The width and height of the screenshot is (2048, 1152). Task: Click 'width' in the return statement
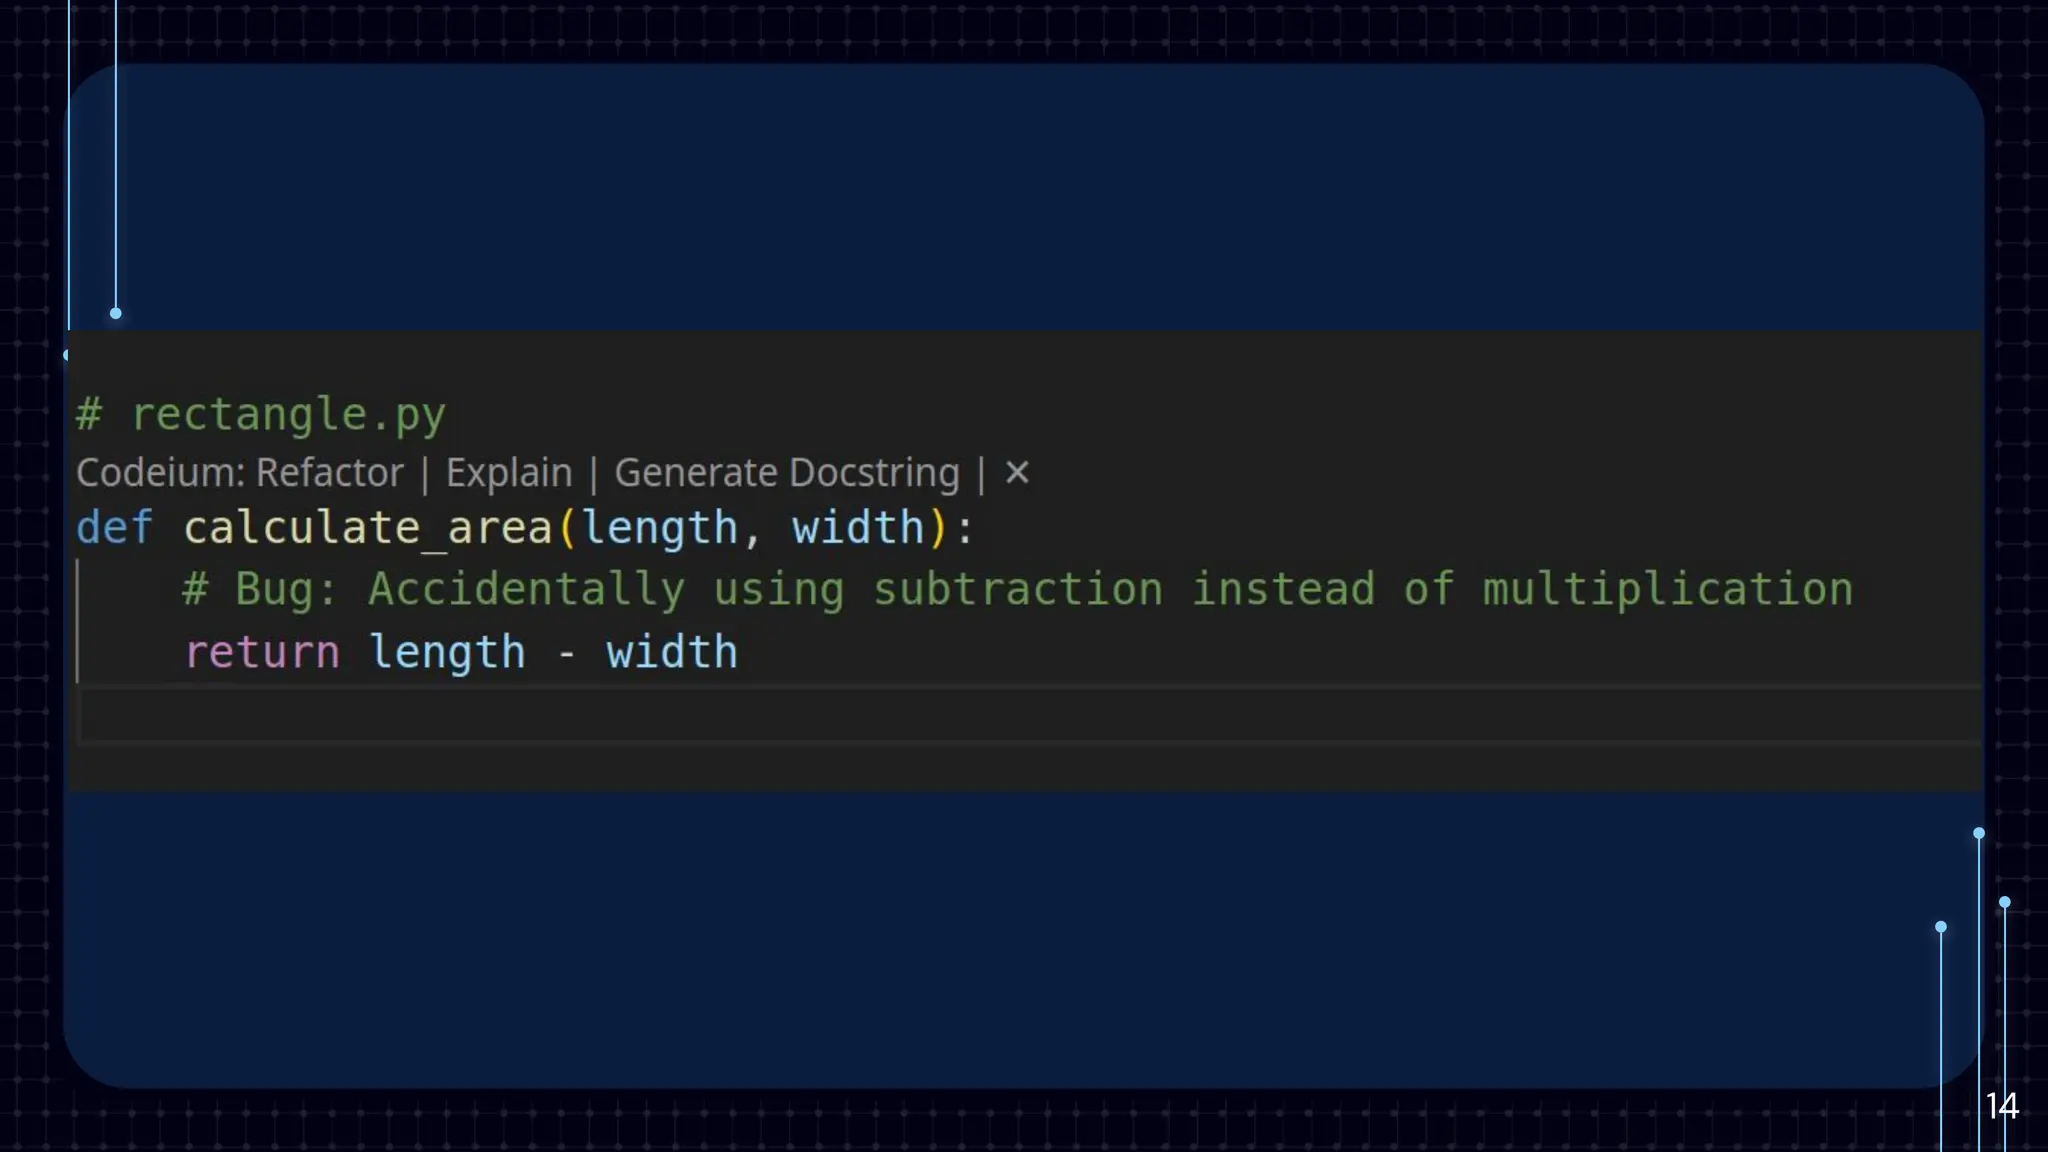click(x=671, y=652)
